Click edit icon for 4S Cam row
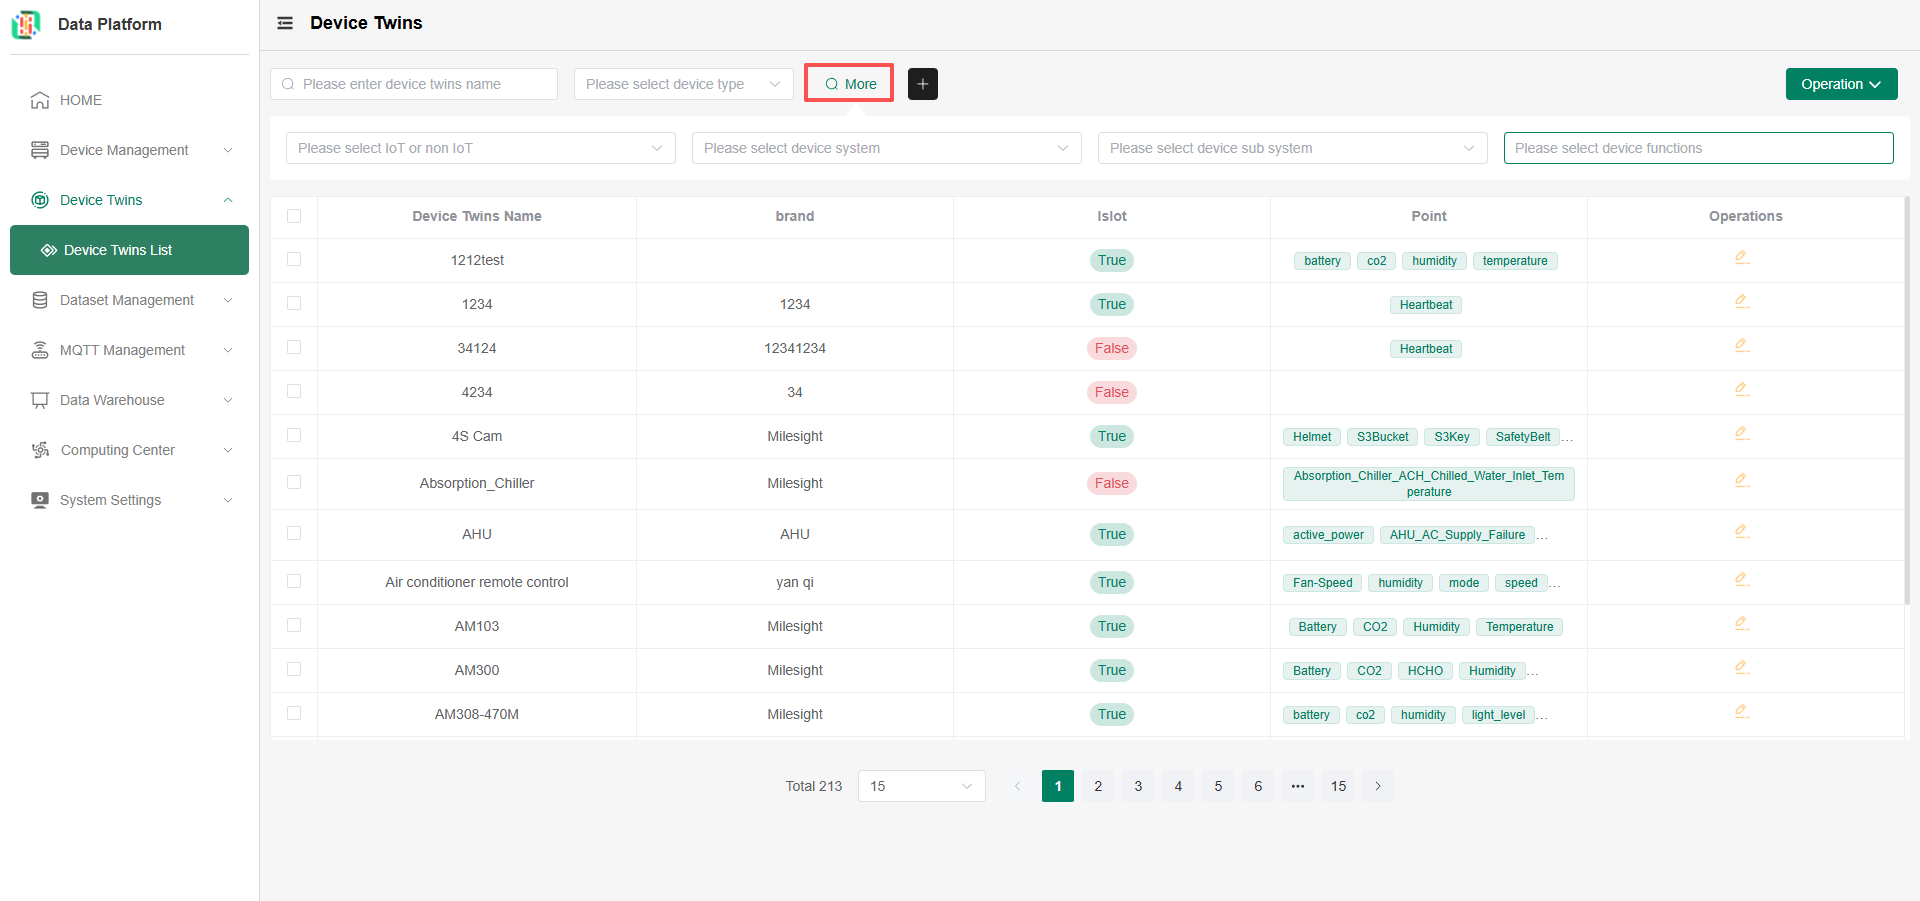1920x901 pixels. 1741,434
